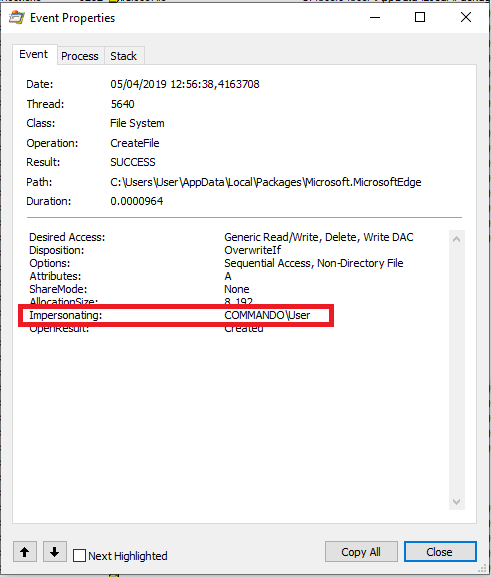Image resolution: width=491 pixels, height=577 pixels.
Task: Minimize the Event Properties dialog
Action: pyautogui.click(x=375, y=17)
